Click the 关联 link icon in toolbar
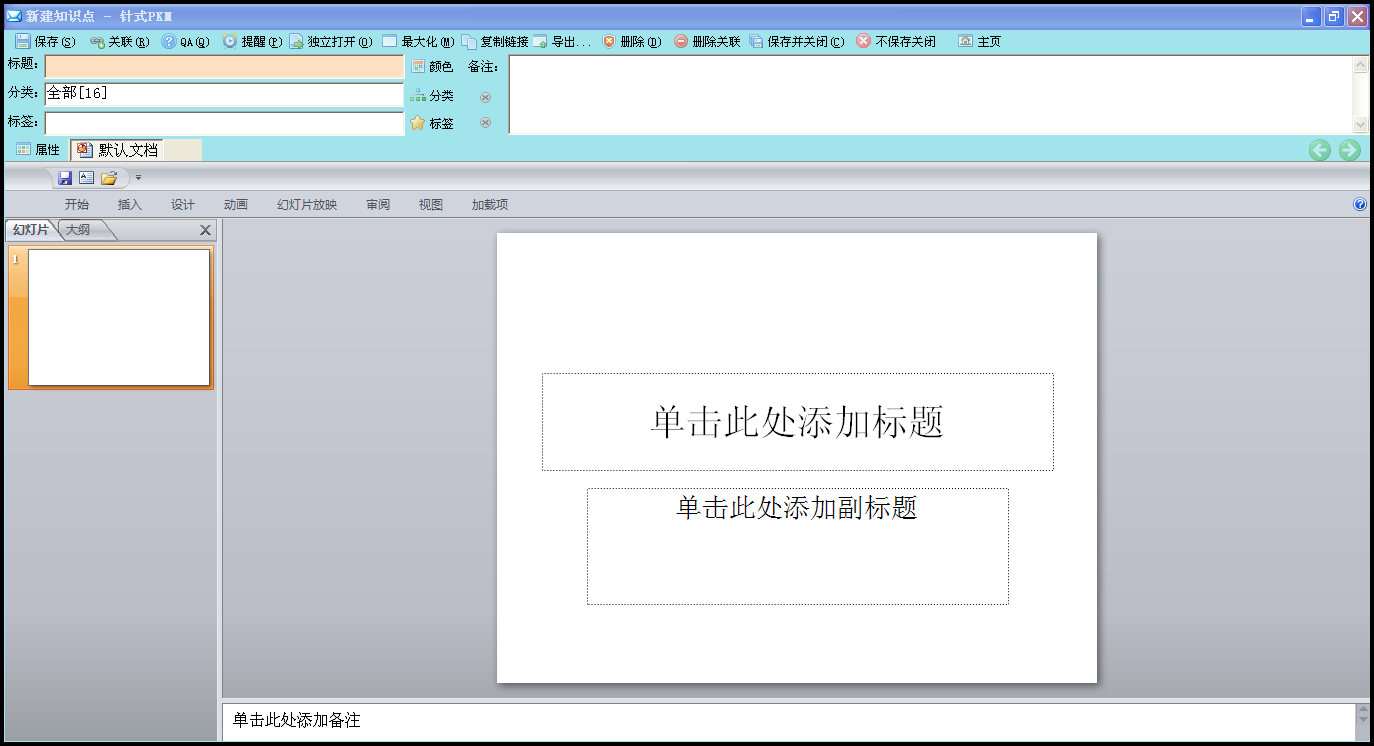Image resolution: width=1374 pixels, height=746 pixels. (x=97, y=42)
